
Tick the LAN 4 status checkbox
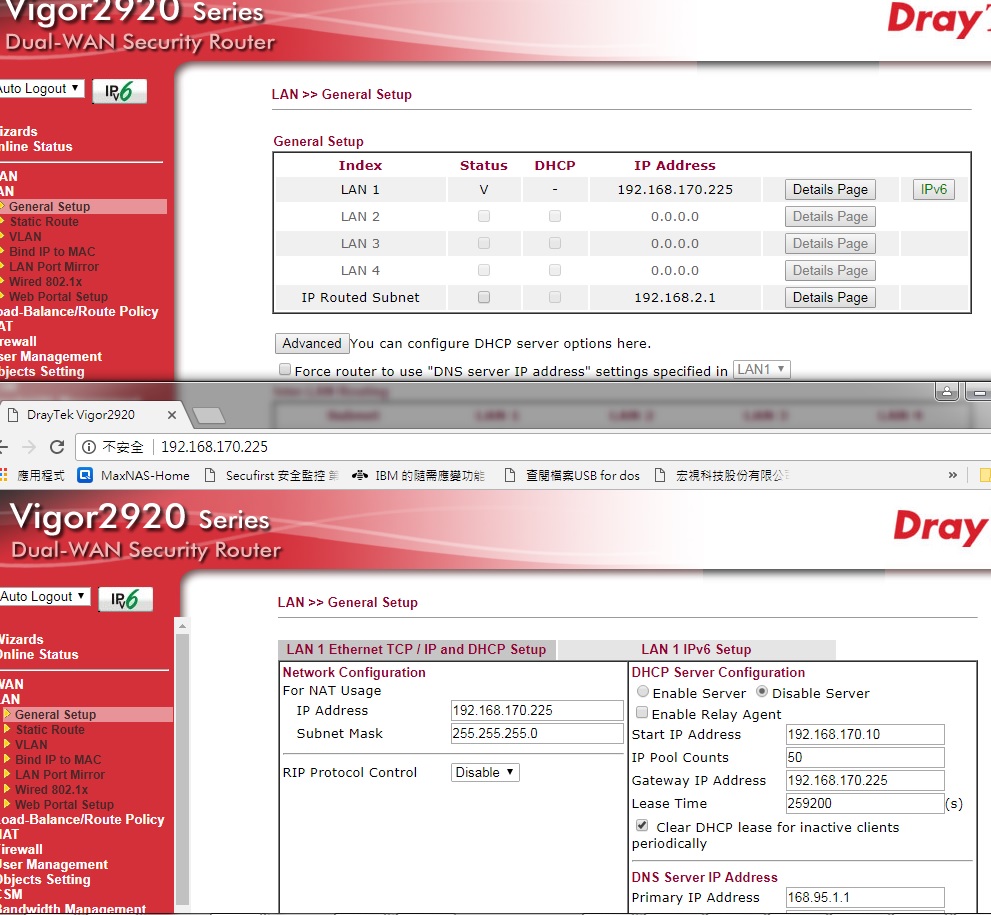[484, 270]
